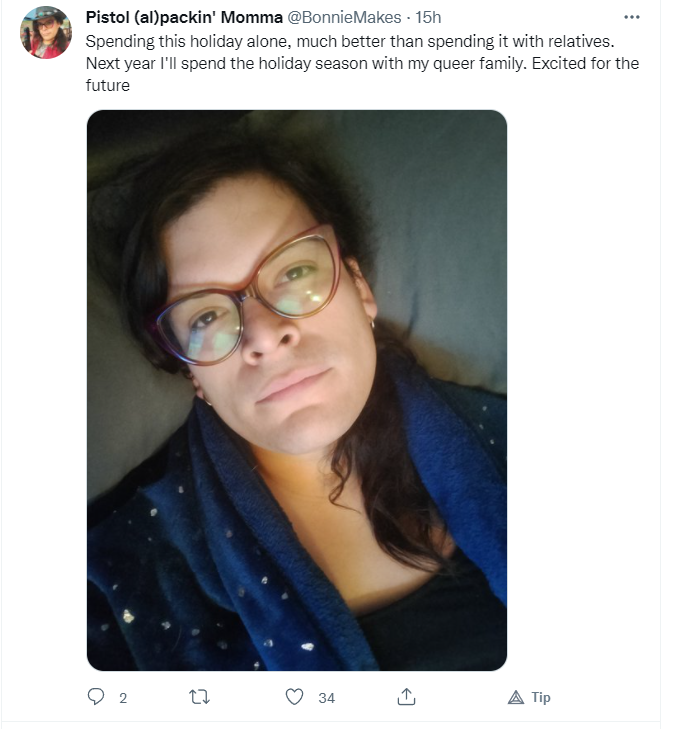Screen dimensions: 694x729
Task: Enlarge the attached selfie photo
Action: click(297, 390)
